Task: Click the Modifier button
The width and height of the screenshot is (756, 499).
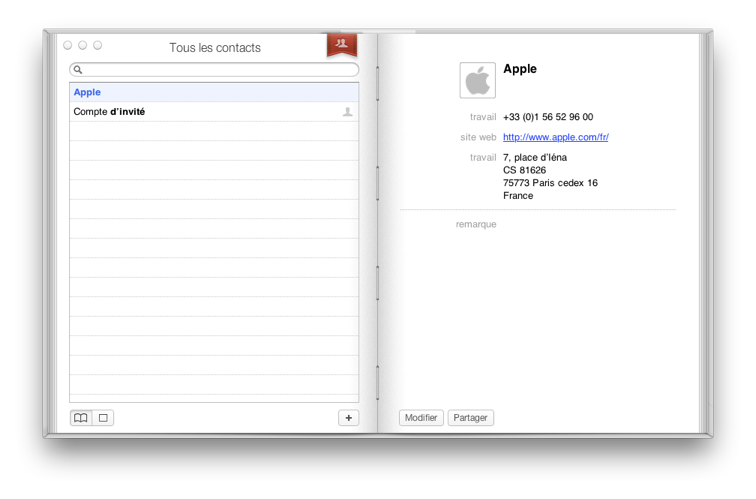Action: tap(421, 418)
